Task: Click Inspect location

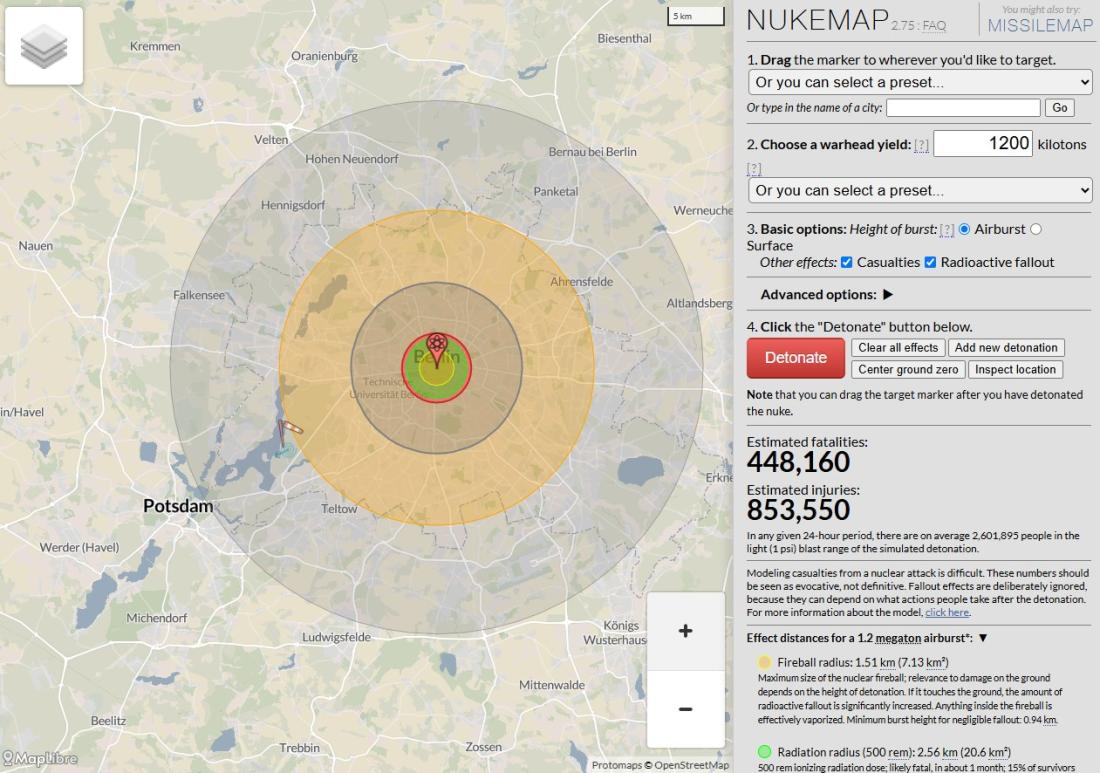Action: 1015,370
